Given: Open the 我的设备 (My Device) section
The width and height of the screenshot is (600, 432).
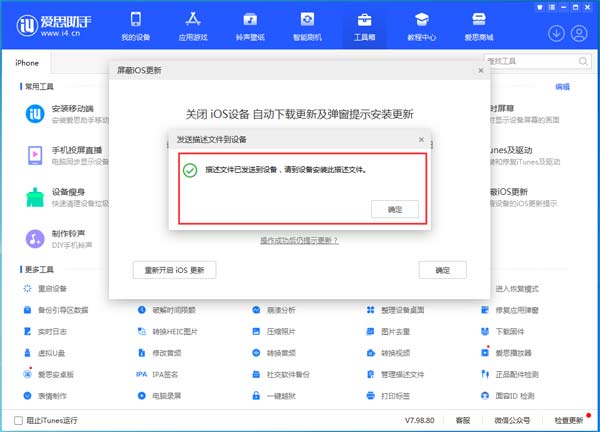Looking at the screenshot, I should point(135,26).
